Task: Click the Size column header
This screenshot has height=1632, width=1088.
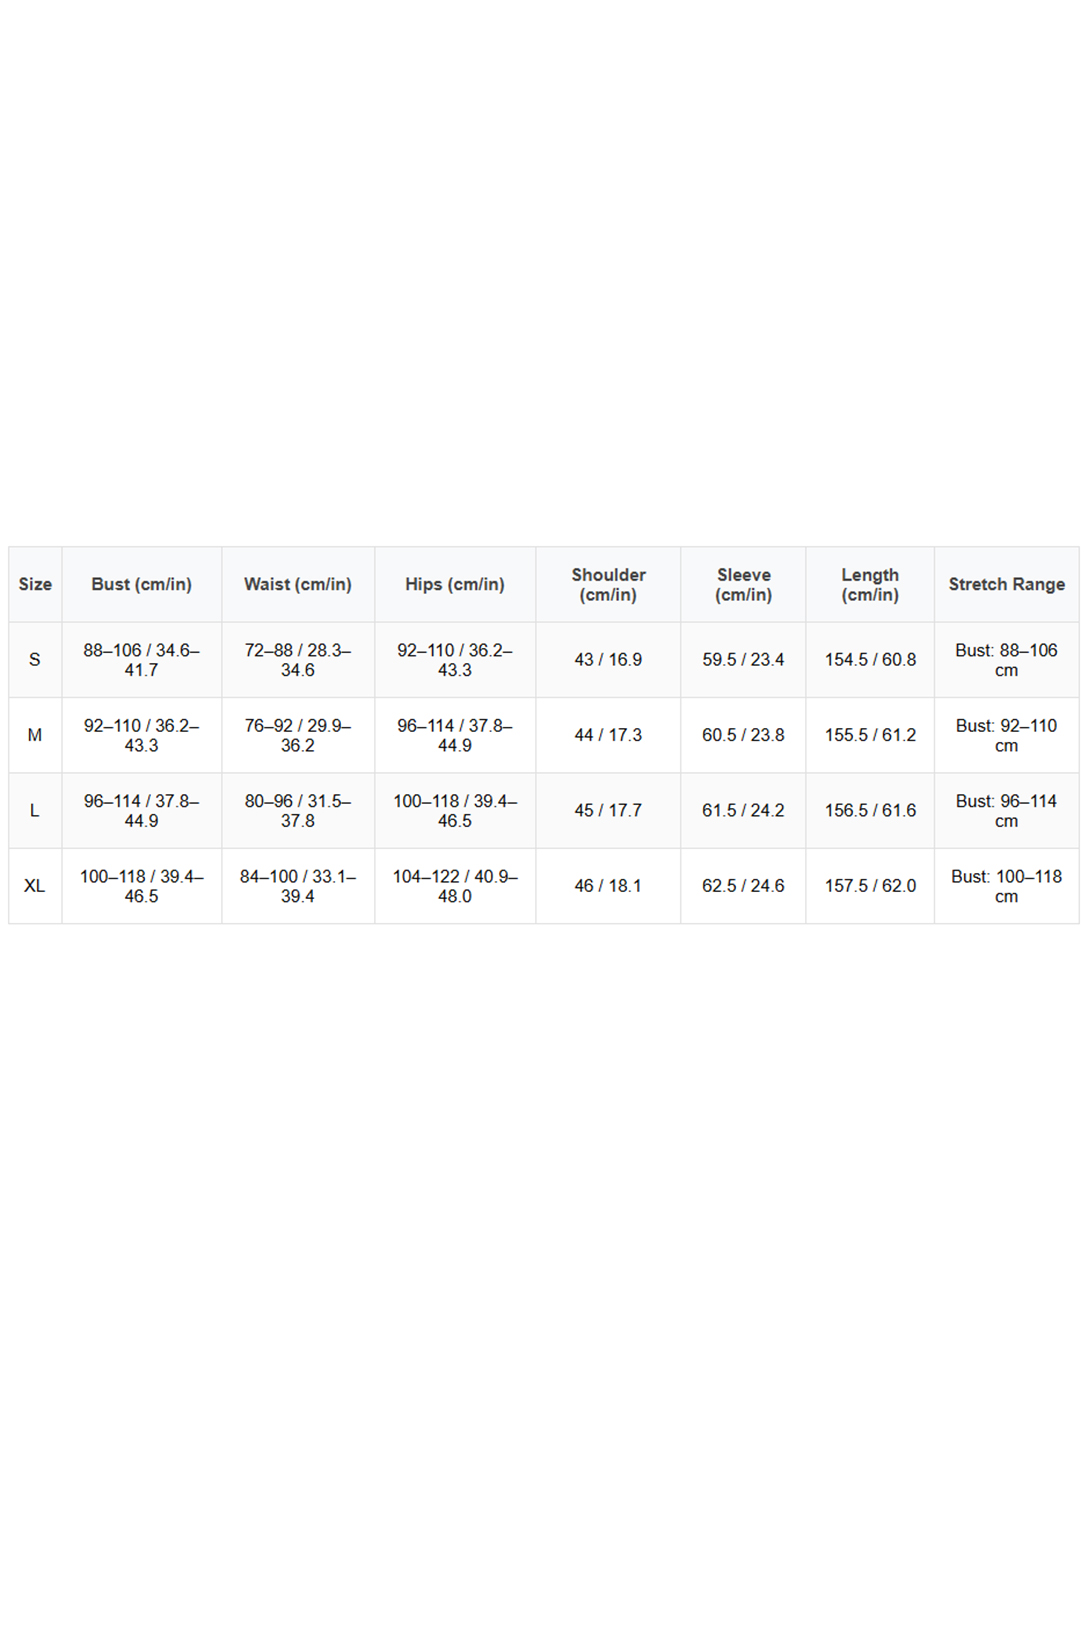Action: pyautogui.click(x=35, y=584)
